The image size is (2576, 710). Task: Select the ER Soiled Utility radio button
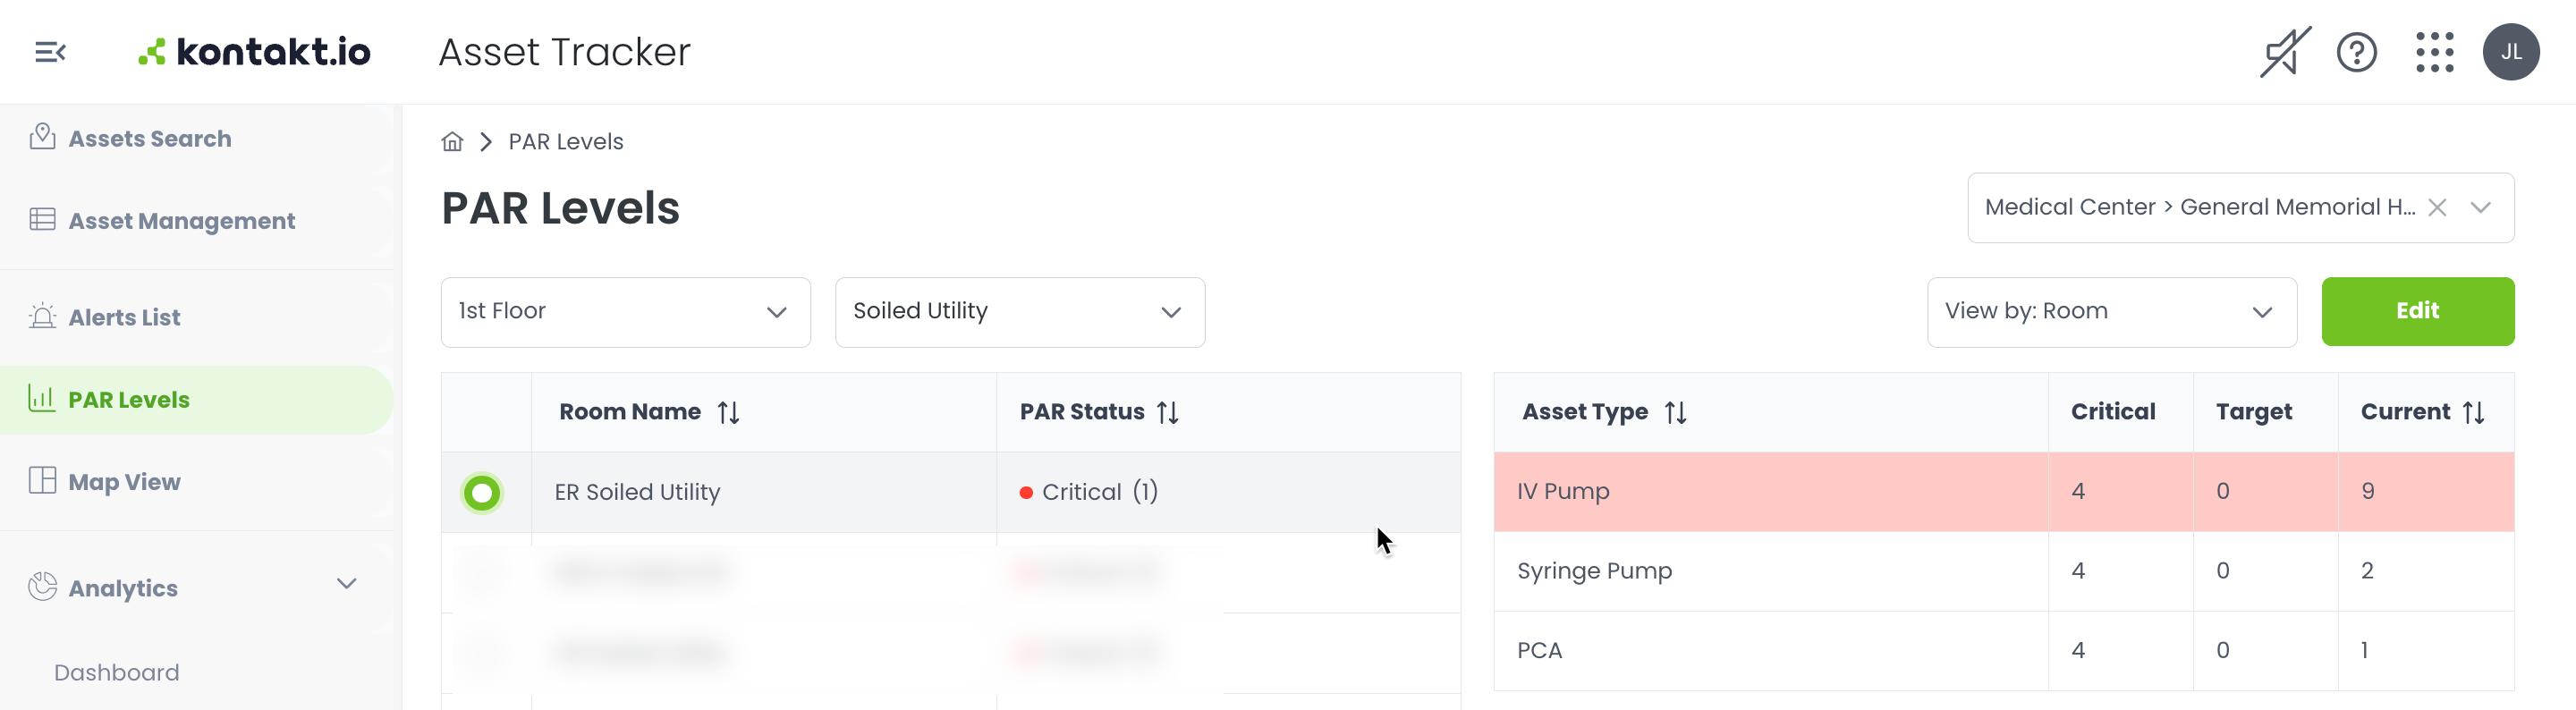click(x=482, y=492)
